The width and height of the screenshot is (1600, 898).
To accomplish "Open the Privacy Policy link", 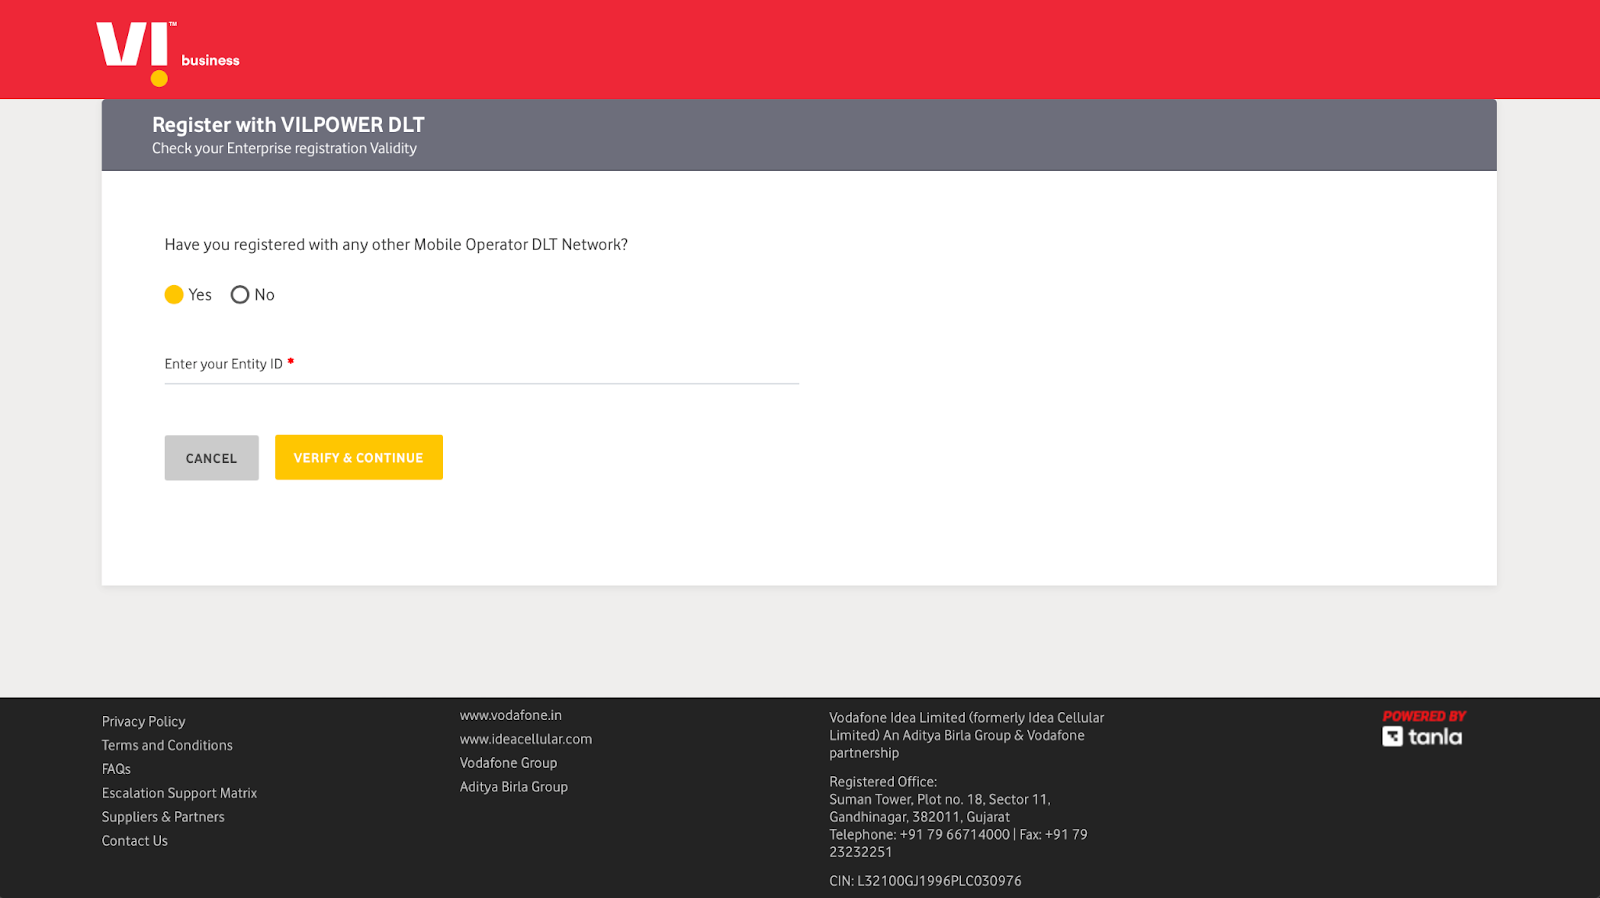I will coord(144,721).
